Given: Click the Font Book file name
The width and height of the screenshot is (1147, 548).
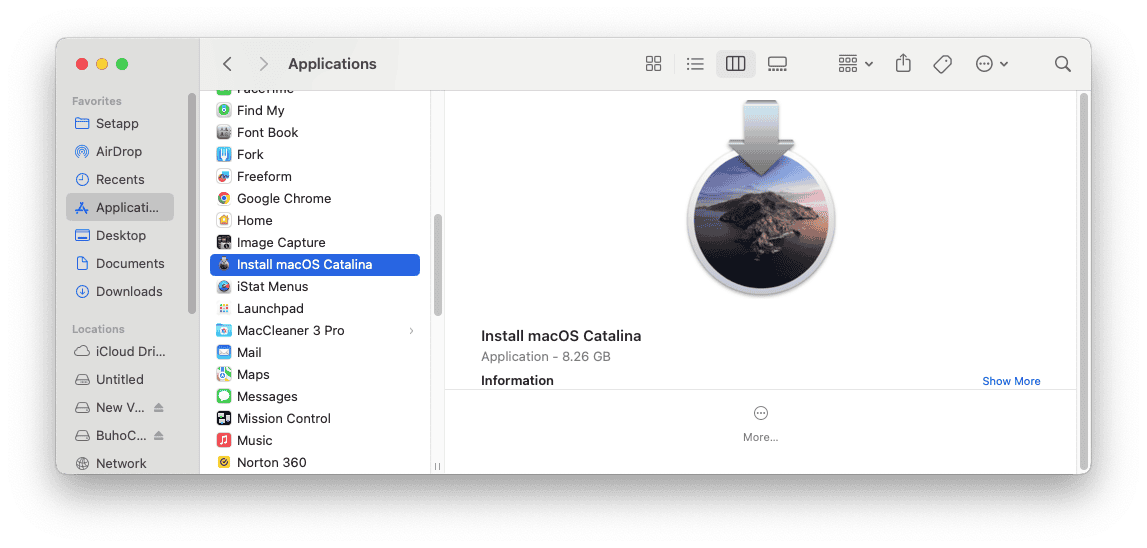Looking at the screenshot, I should click(268, 132).
